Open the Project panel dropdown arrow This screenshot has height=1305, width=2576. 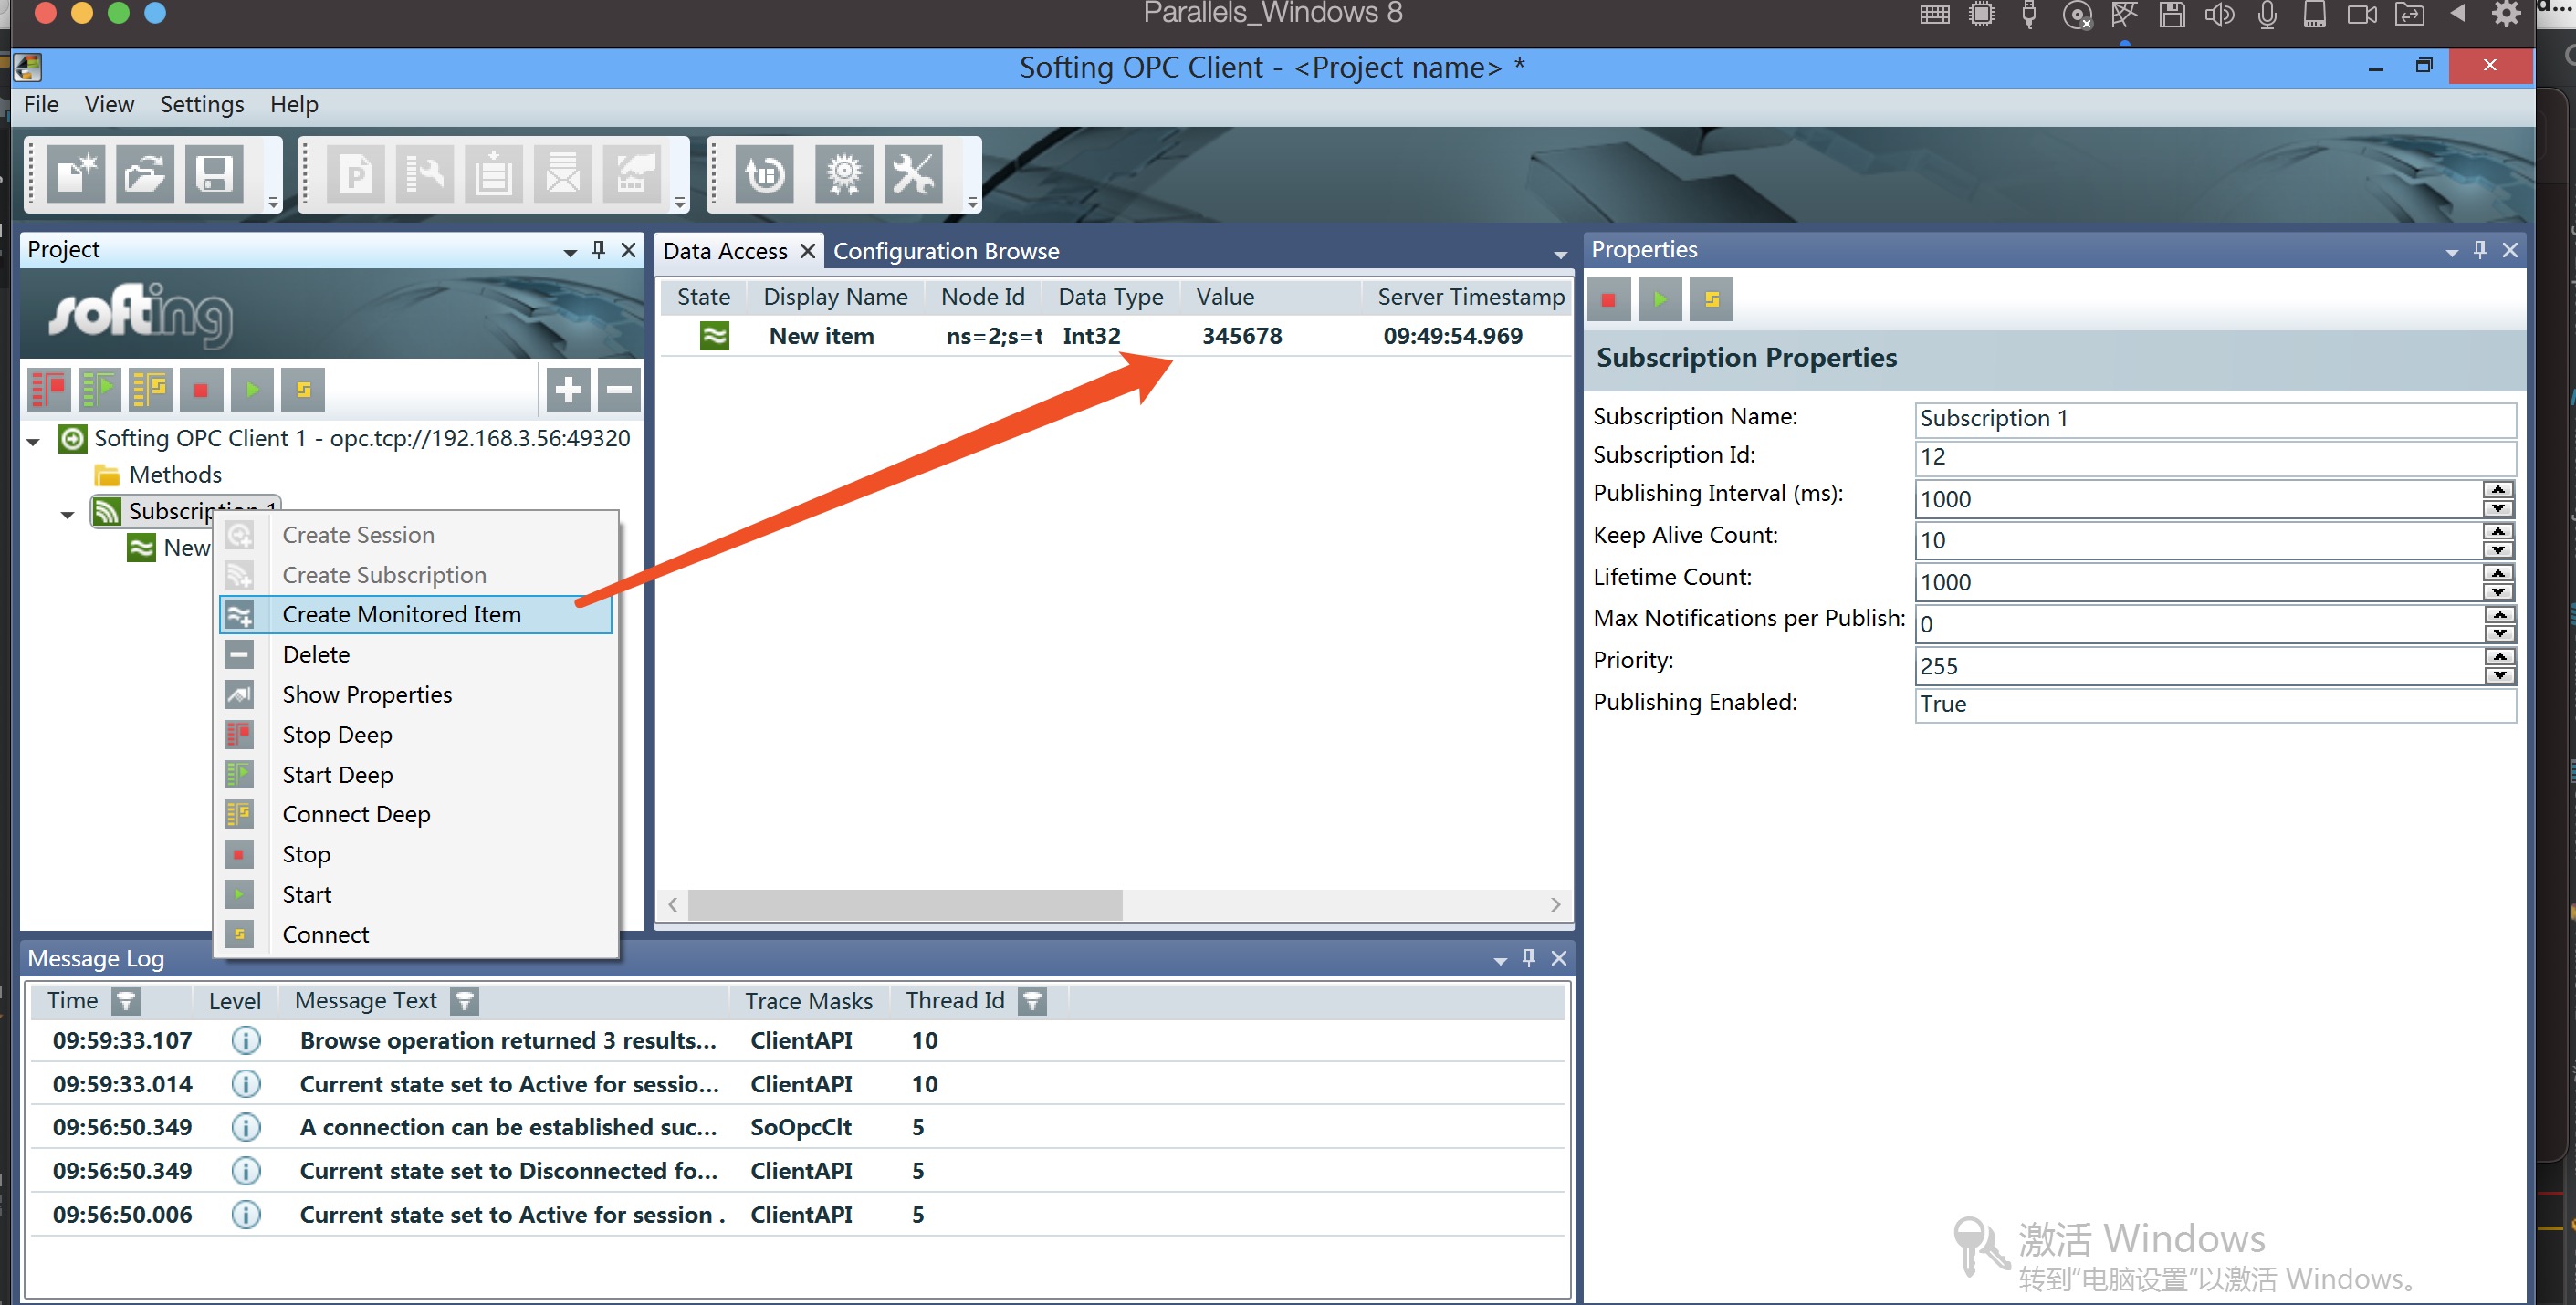click(x=569, y=252)
